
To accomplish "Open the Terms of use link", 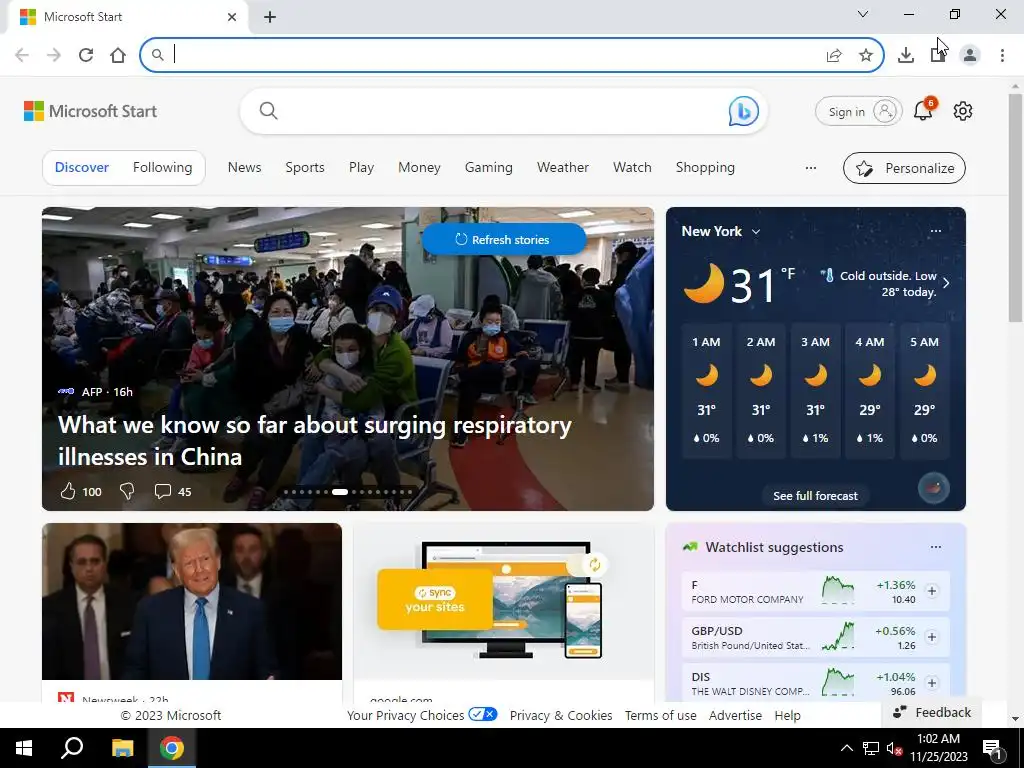I will [x=660, y=715].
